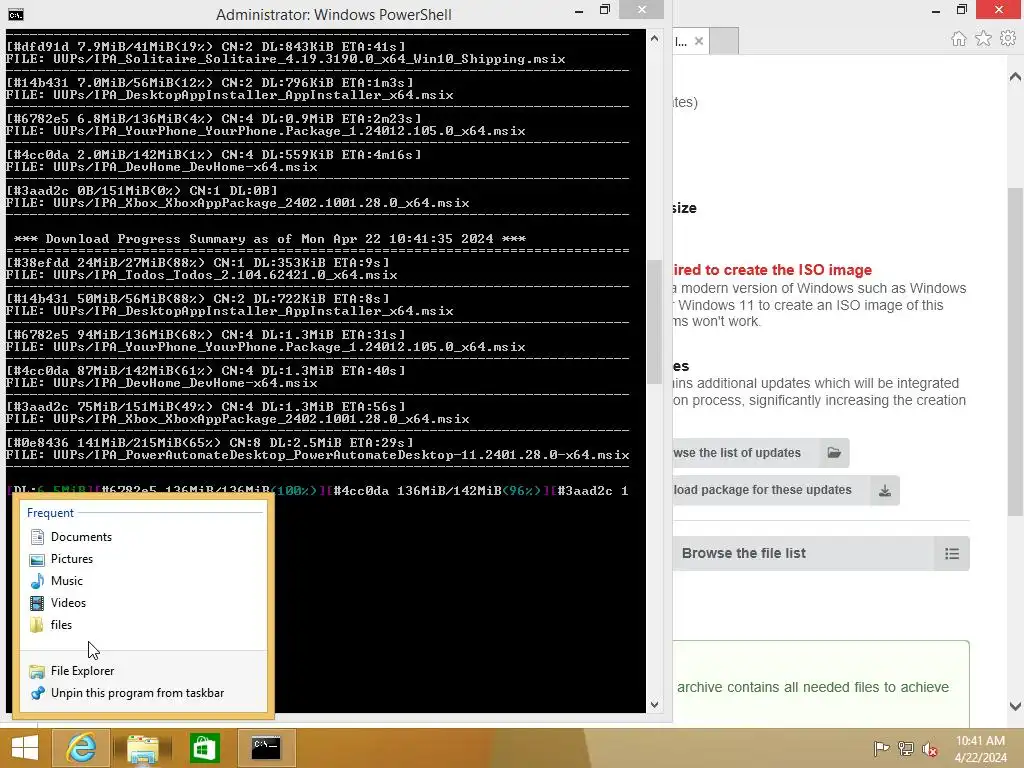
Task: Click red 'create the ISO image' heading
Action: coord(773,270)
